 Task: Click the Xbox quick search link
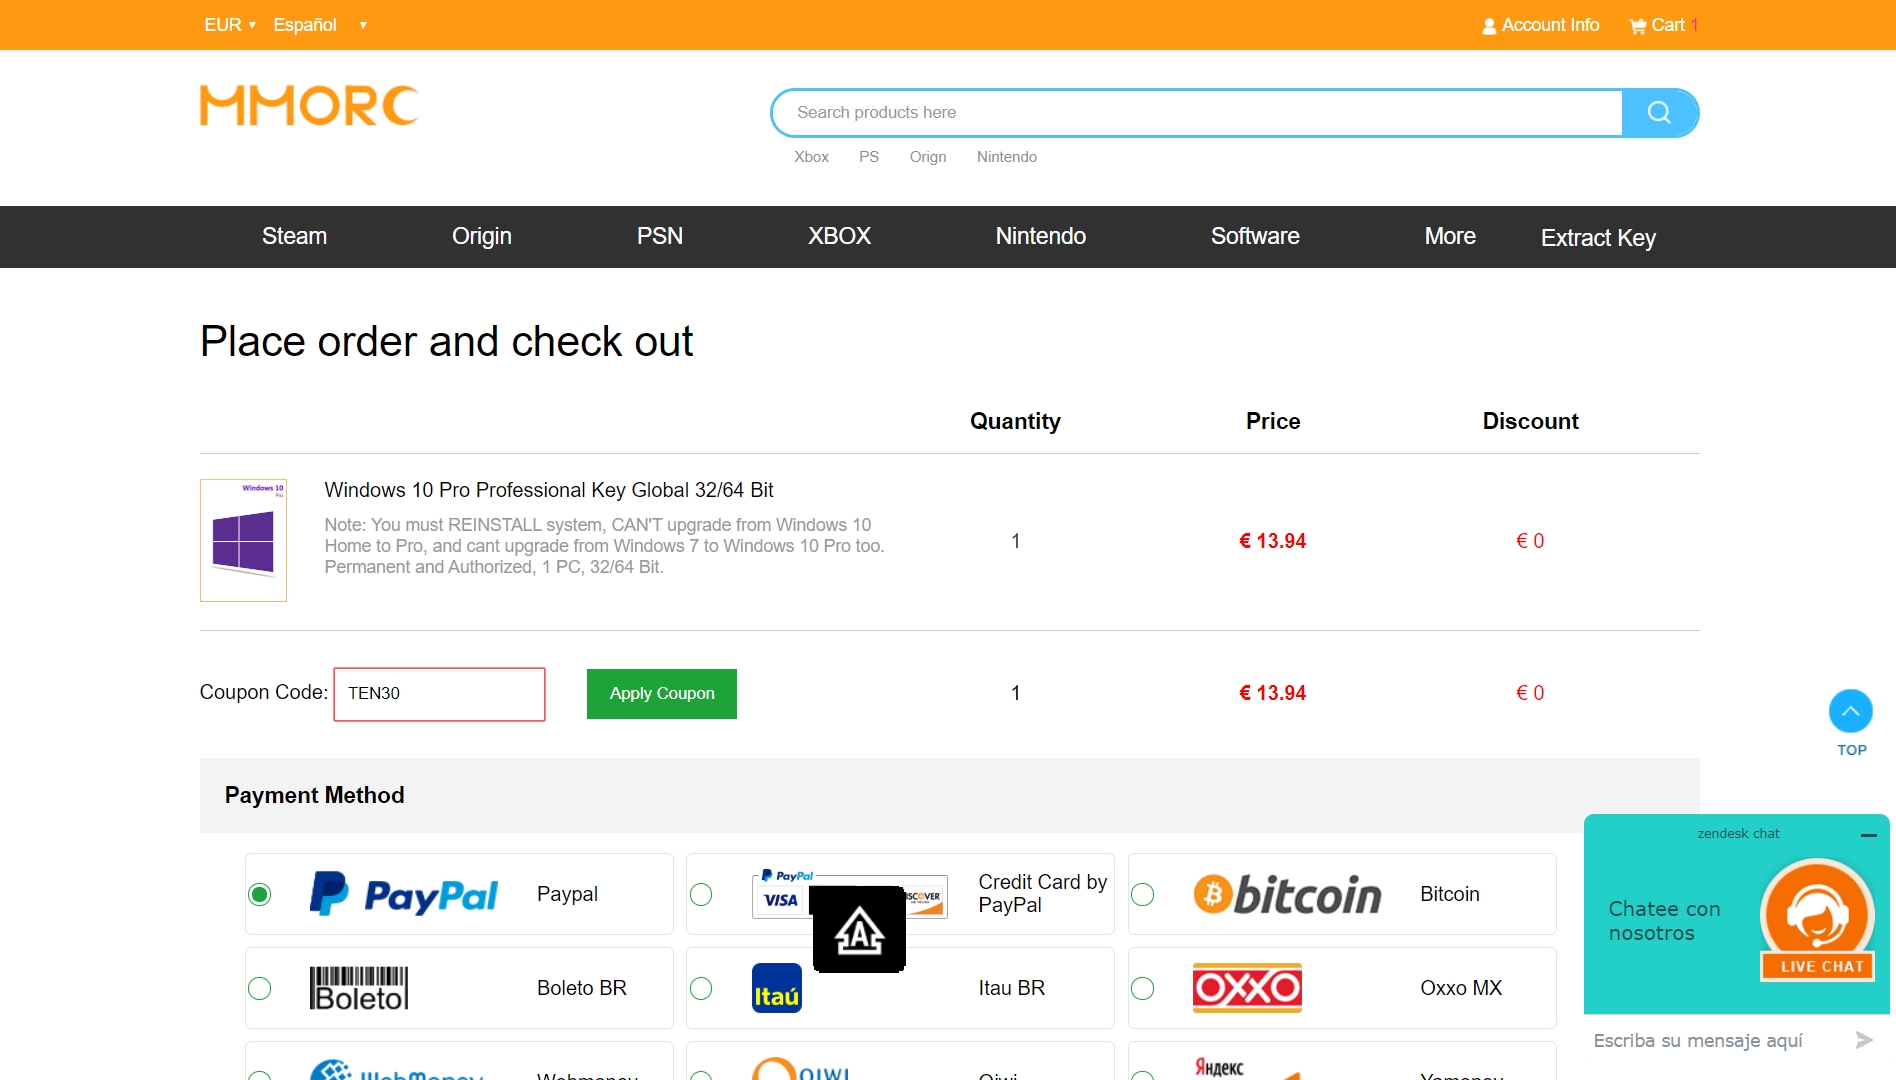(811, 157)
